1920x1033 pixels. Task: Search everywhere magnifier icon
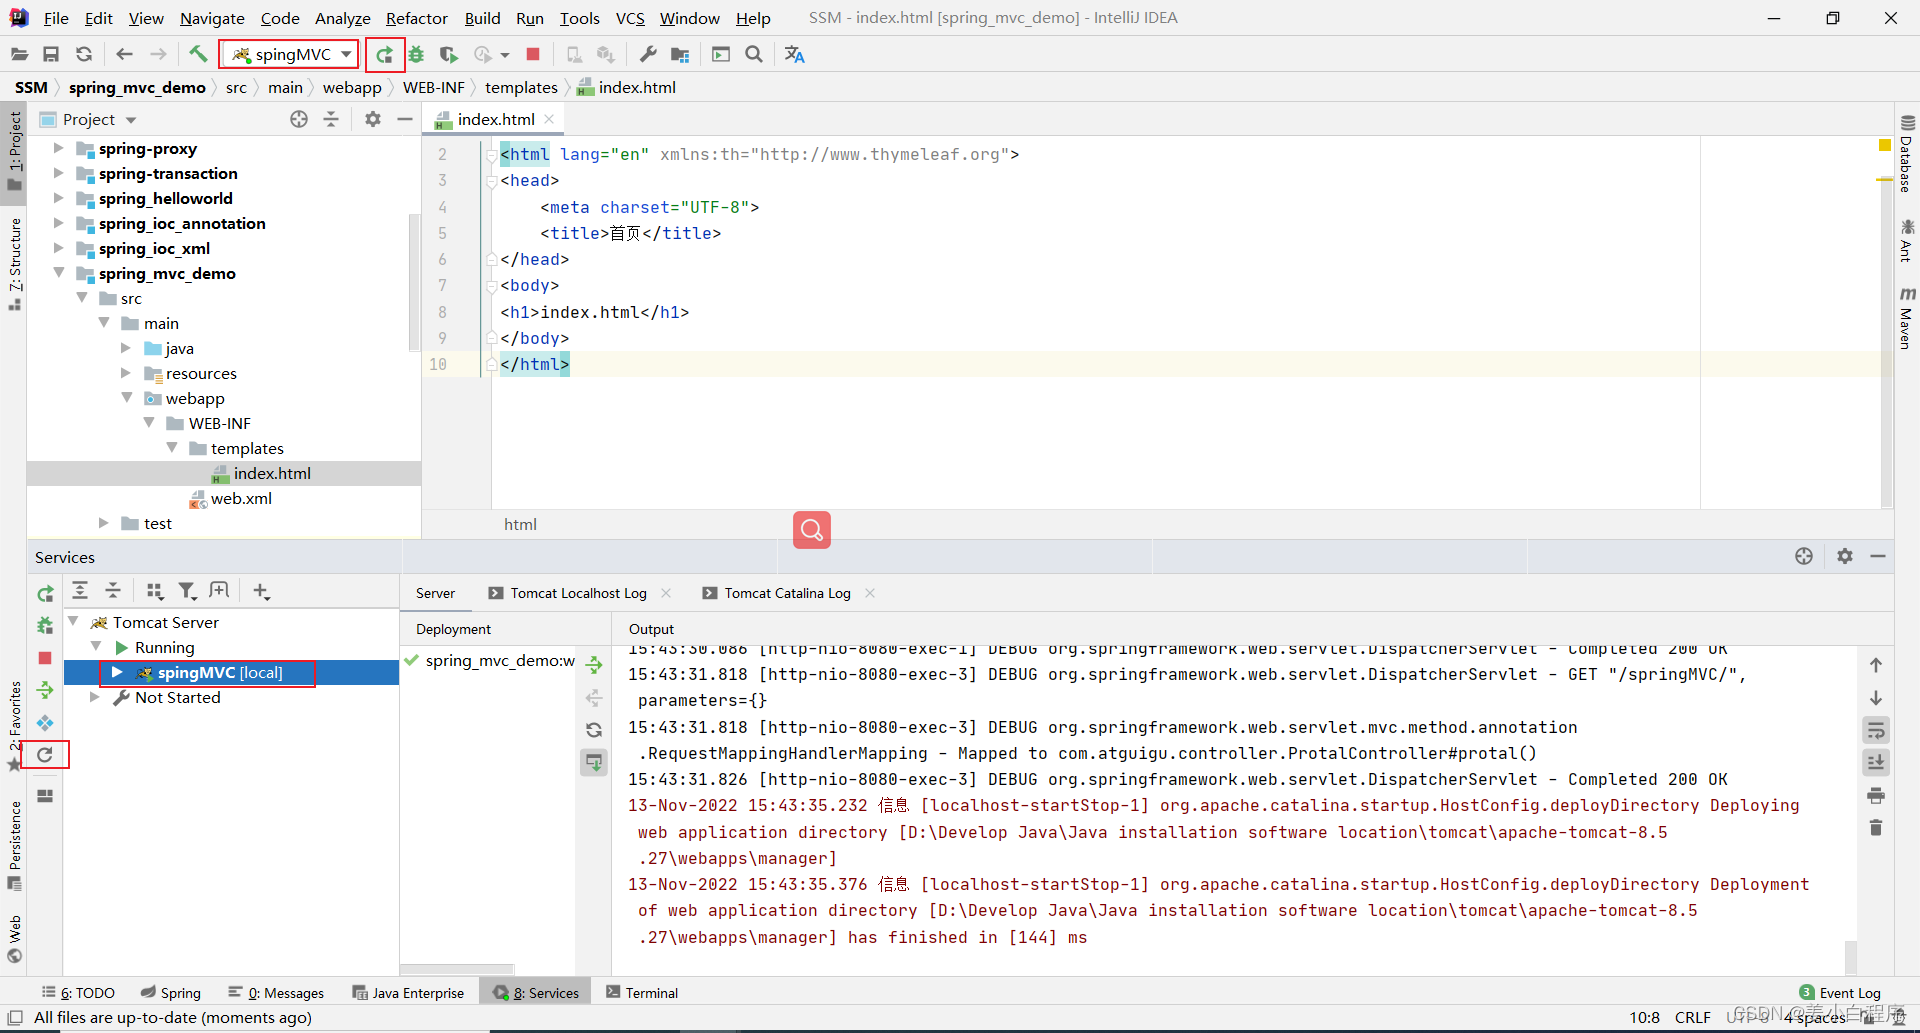pos(754,54)
